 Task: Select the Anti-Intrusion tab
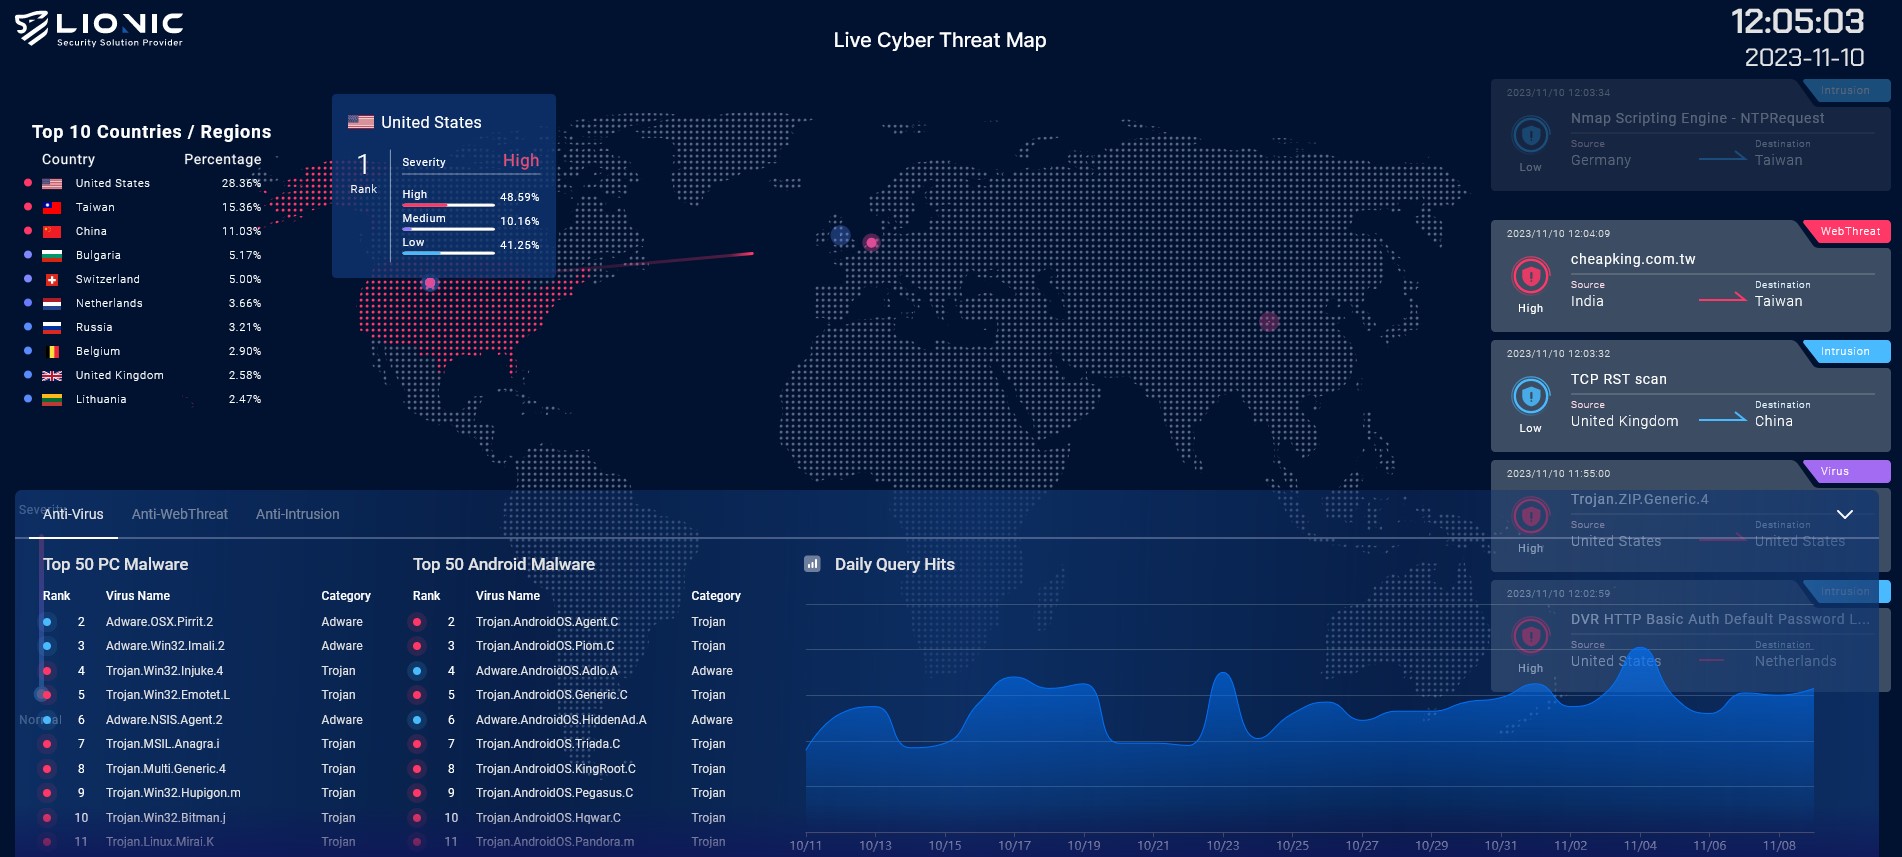pyautogui.click(x=297, y=514)
